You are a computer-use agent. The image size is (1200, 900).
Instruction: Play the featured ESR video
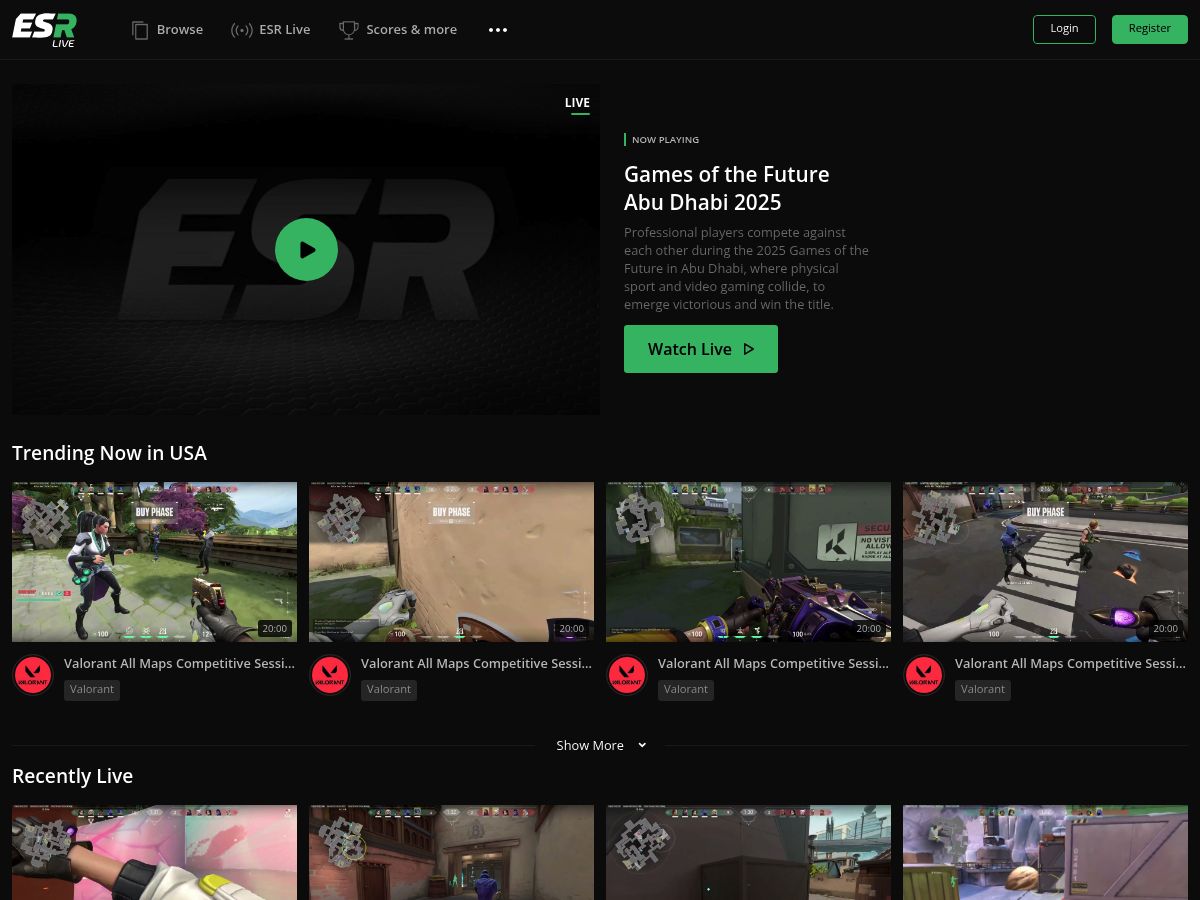pyautogui.click(x=306, y=249)
